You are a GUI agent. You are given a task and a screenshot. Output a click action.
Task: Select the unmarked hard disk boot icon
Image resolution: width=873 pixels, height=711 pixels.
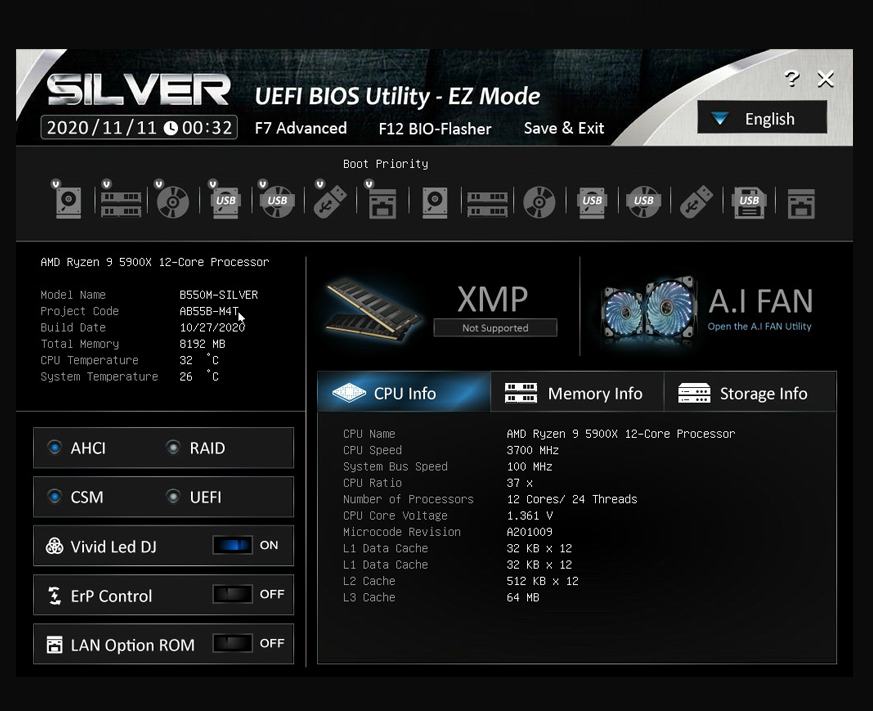click(435, 203)
